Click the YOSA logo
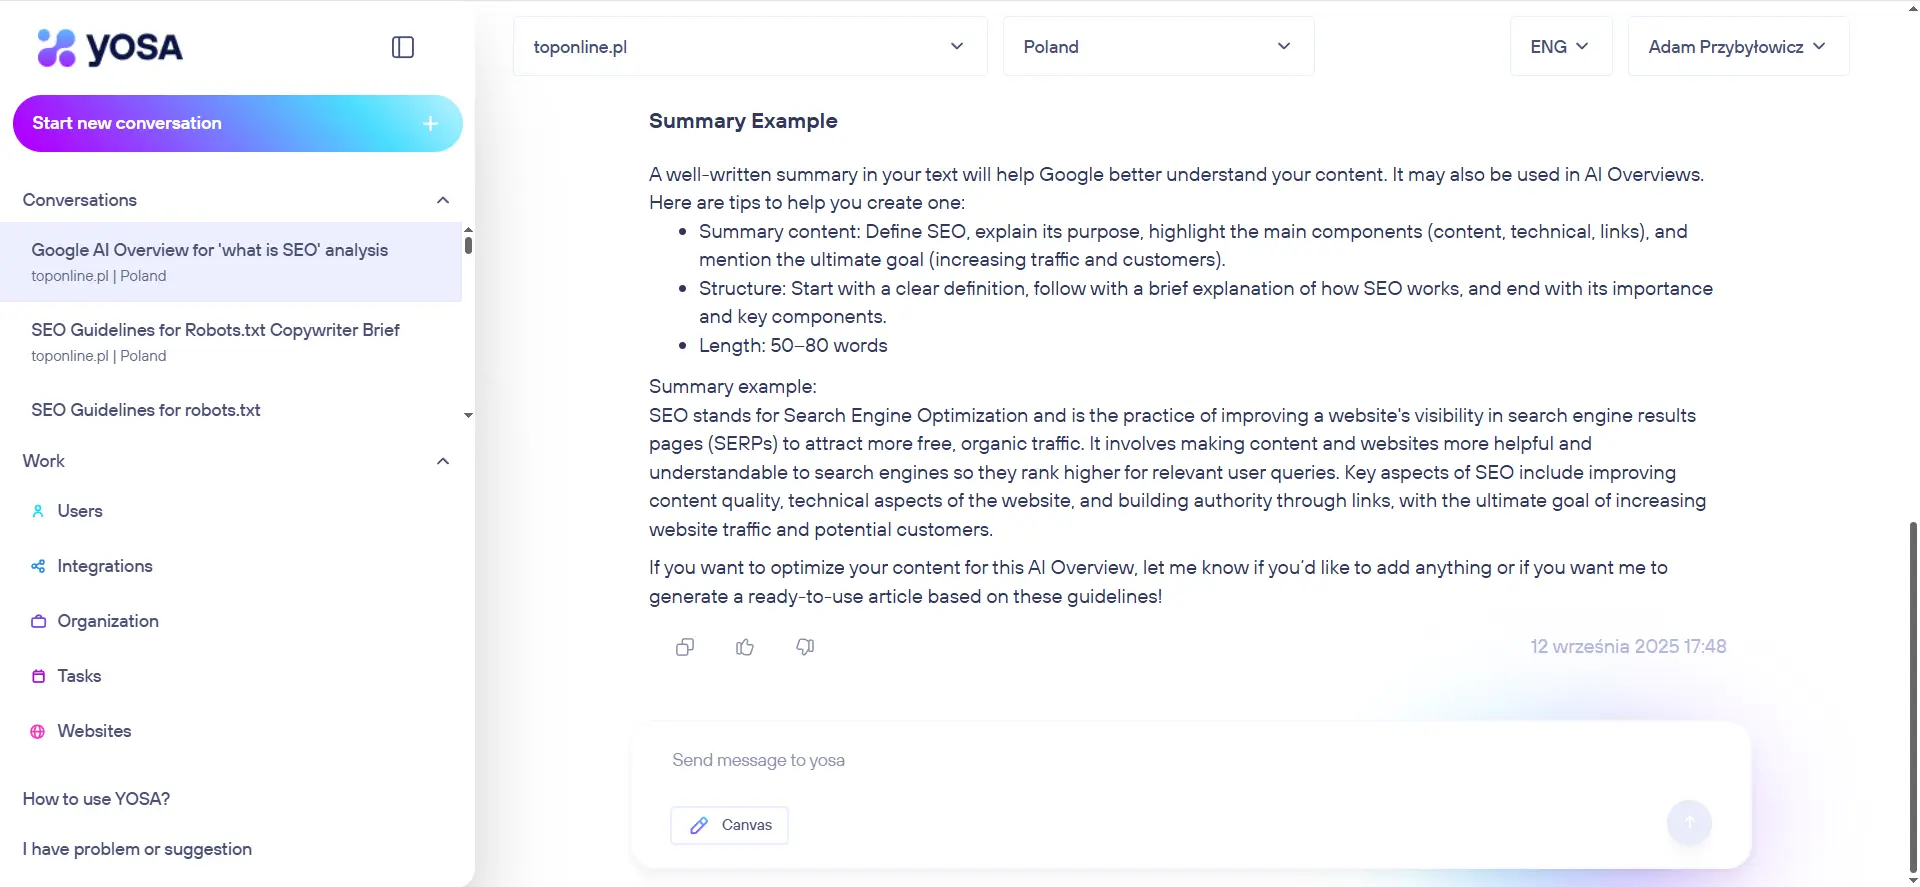Image resolution: width=1920 pixels, height=887 pixels. click(x=110, y=47)
